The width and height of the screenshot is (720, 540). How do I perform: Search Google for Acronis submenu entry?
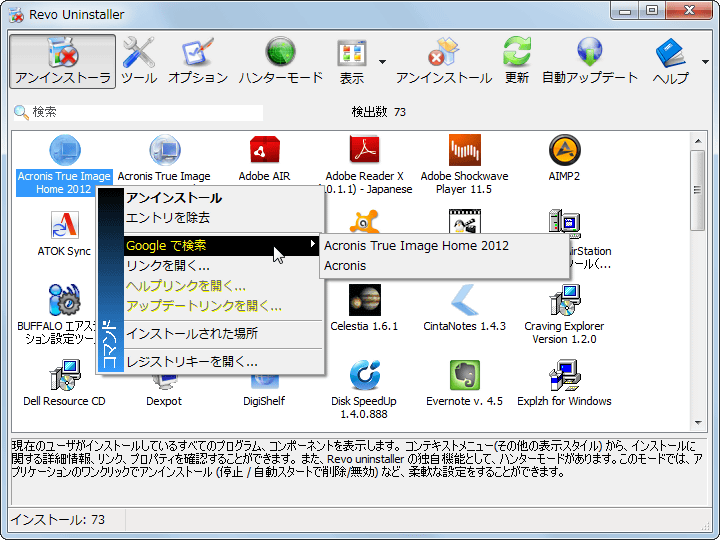pyautogui.click(x=444, y=265)
